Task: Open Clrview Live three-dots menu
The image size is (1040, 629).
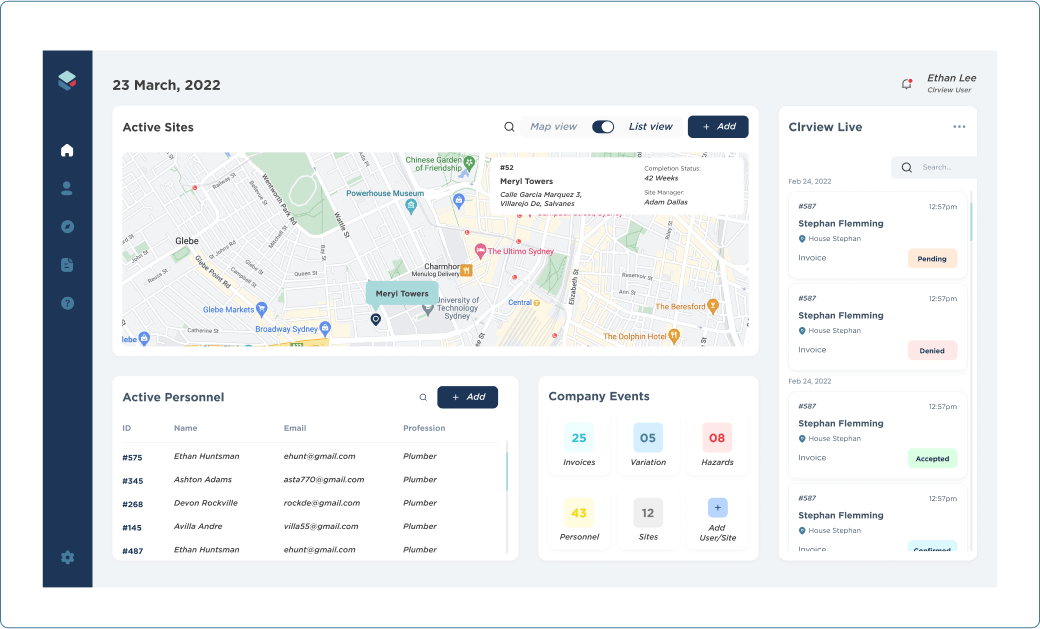Action: pyautogui.click(x=959, y=127)
